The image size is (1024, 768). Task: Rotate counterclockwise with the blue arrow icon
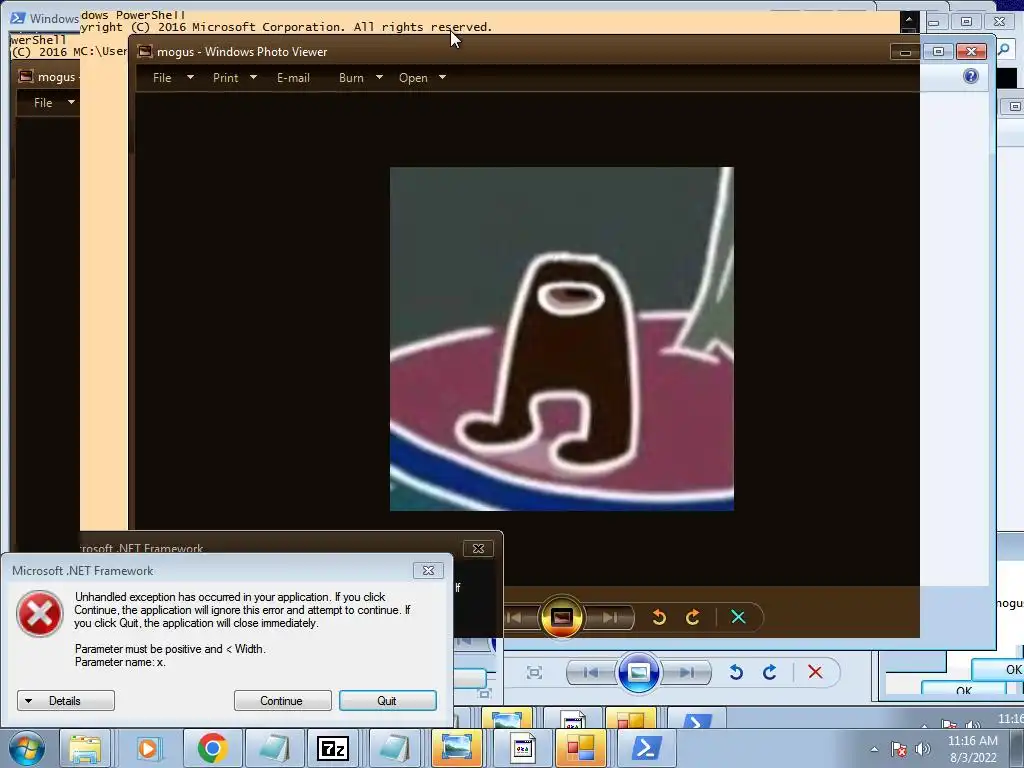[x=736, y=672]
